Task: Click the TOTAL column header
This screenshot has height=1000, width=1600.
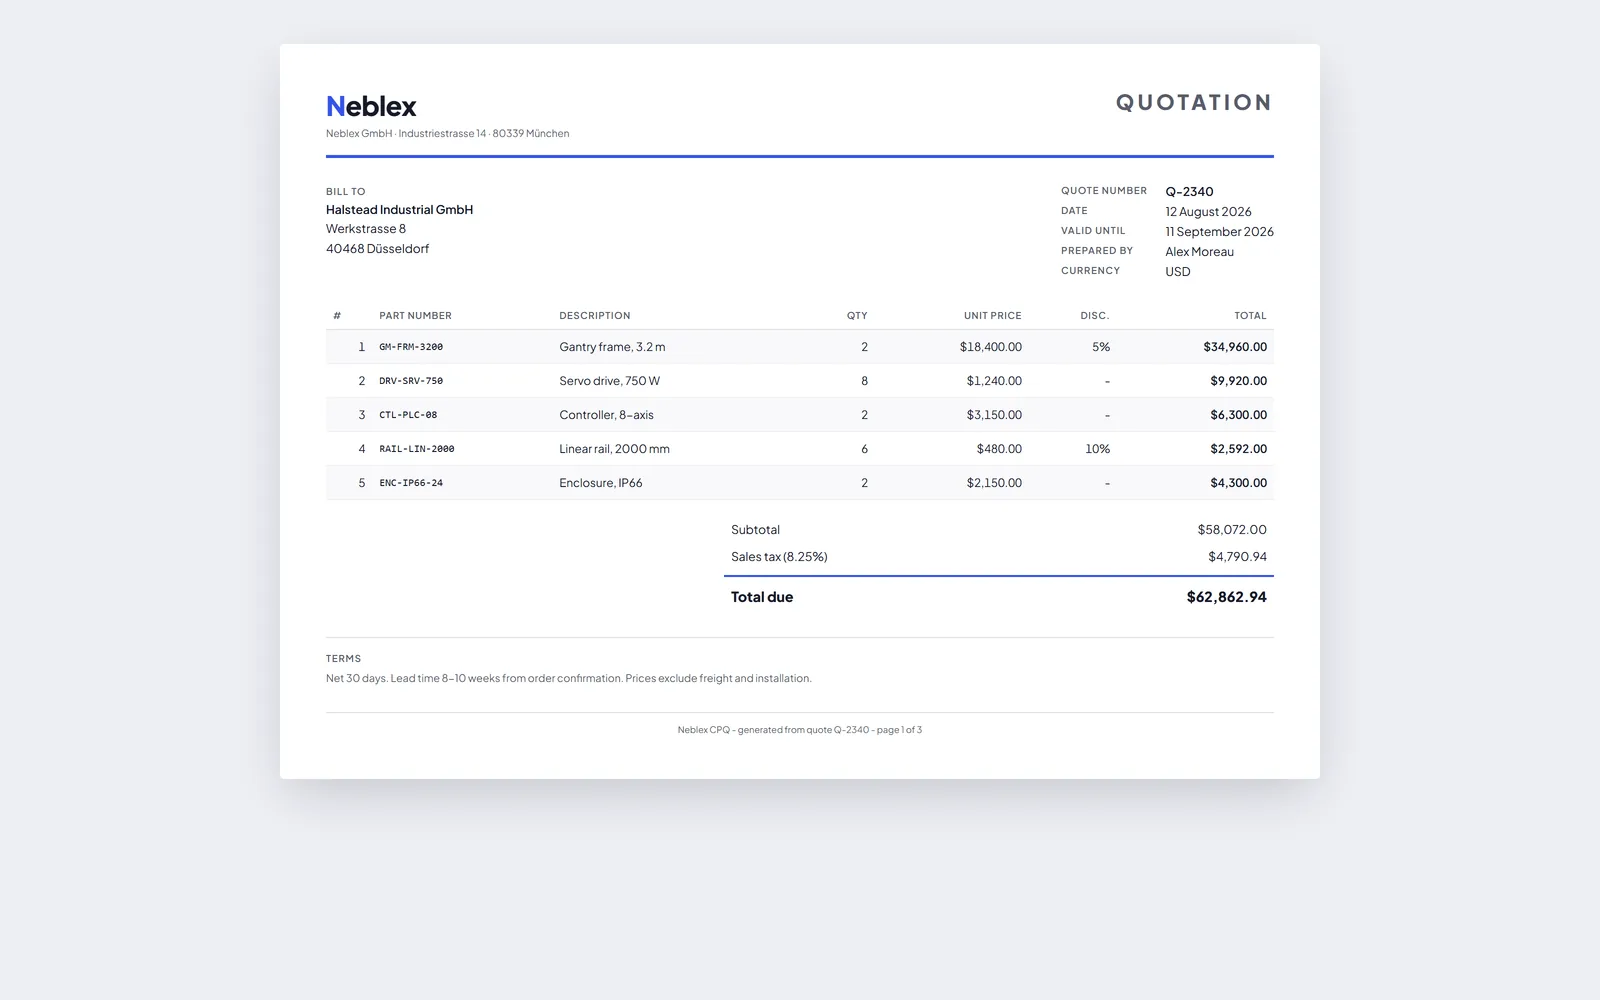Action: click(x=1250, y=316)
